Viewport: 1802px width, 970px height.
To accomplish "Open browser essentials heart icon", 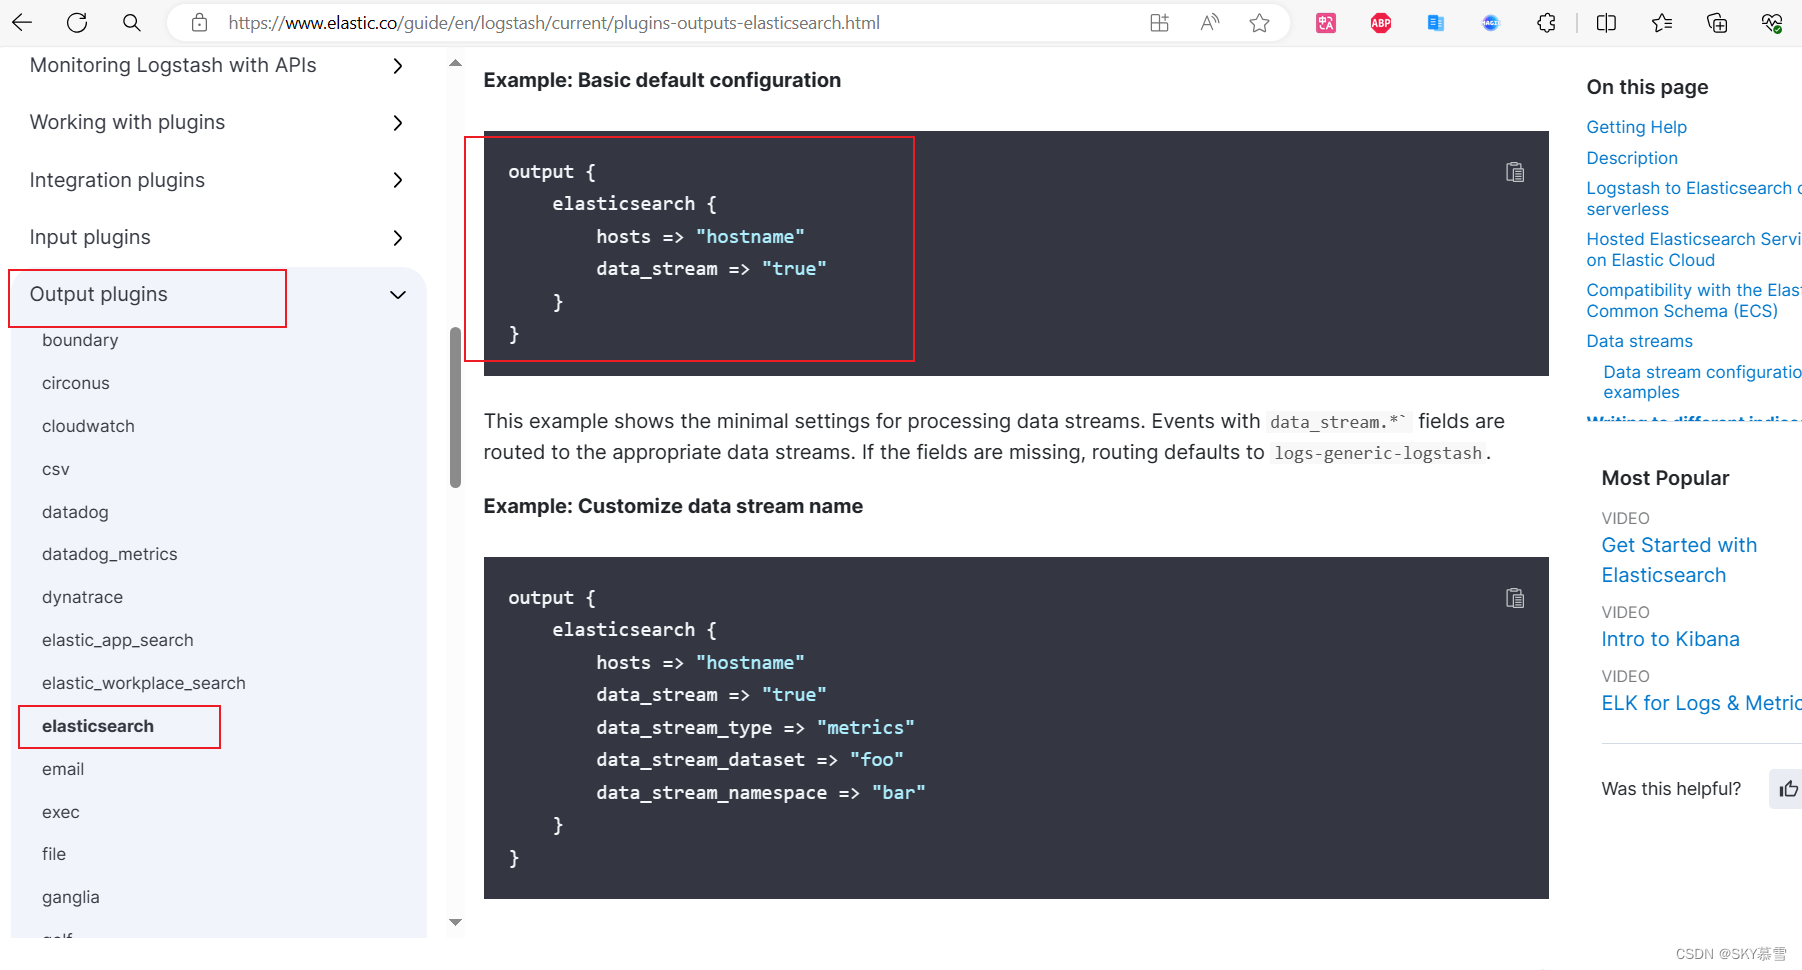I will coord(1772,22).
